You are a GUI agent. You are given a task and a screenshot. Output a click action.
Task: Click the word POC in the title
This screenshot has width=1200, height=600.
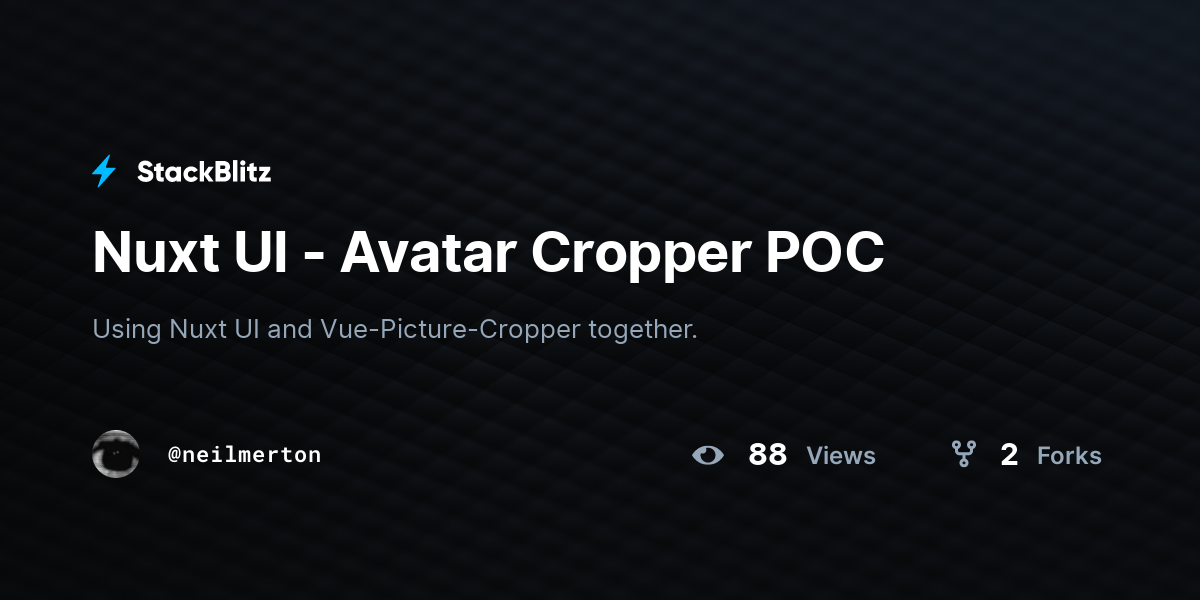tap(825, 253)
